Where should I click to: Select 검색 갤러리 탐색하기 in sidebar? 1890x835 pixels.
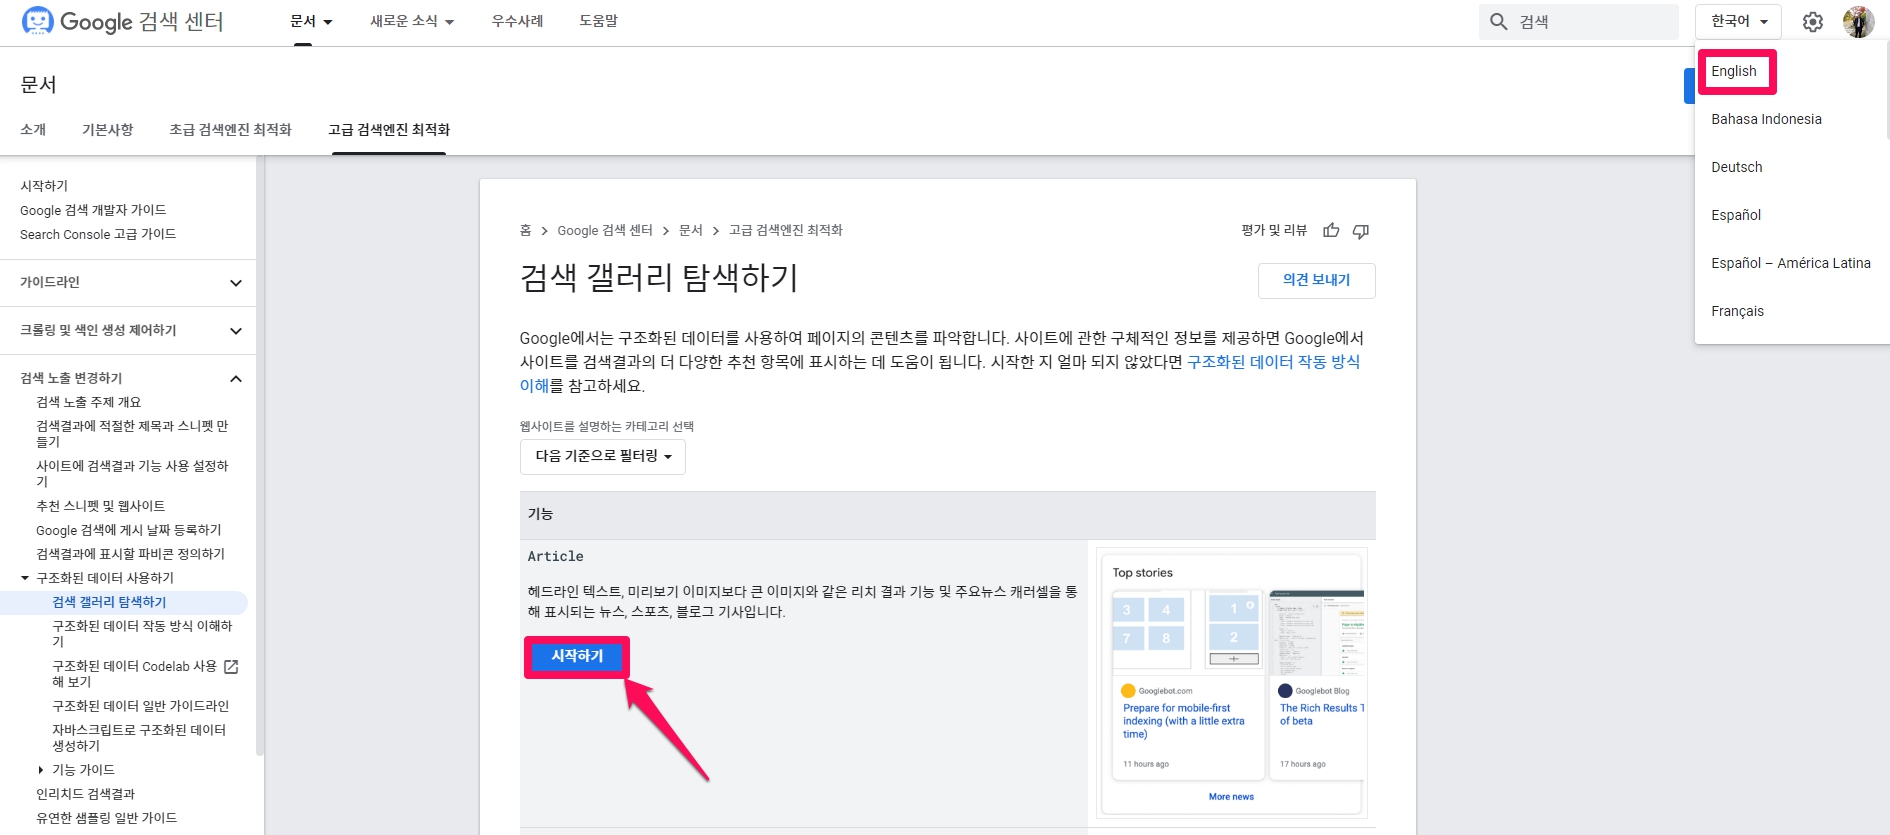point(109,602)
